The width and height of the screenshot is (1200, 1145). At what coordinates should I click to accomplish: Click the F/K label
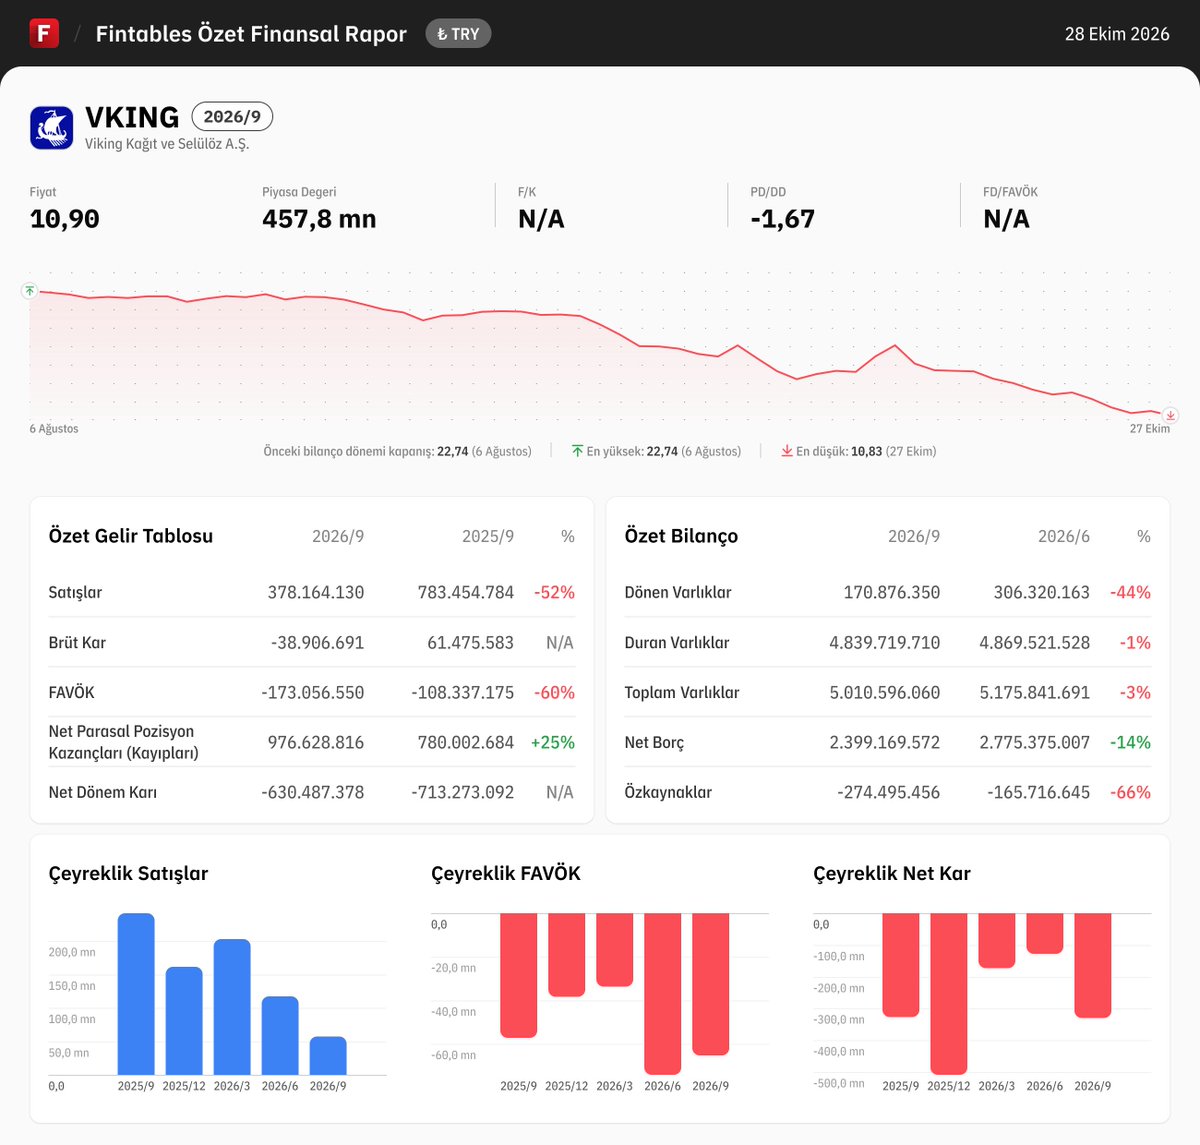coord(527,192)
